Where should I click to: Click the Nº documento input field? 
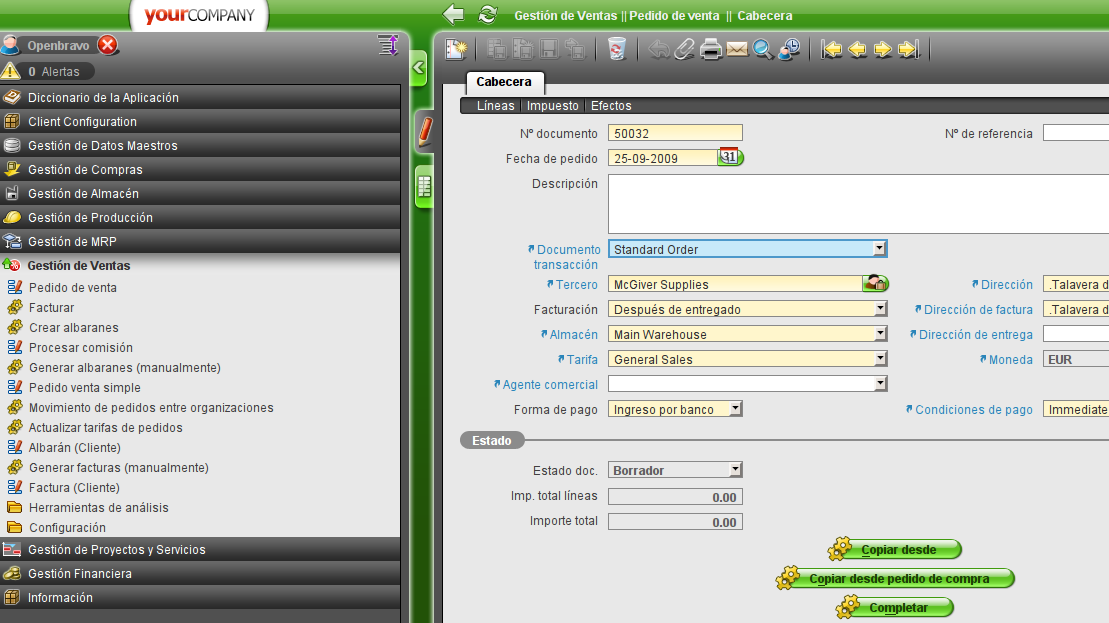tap(675, 133)
